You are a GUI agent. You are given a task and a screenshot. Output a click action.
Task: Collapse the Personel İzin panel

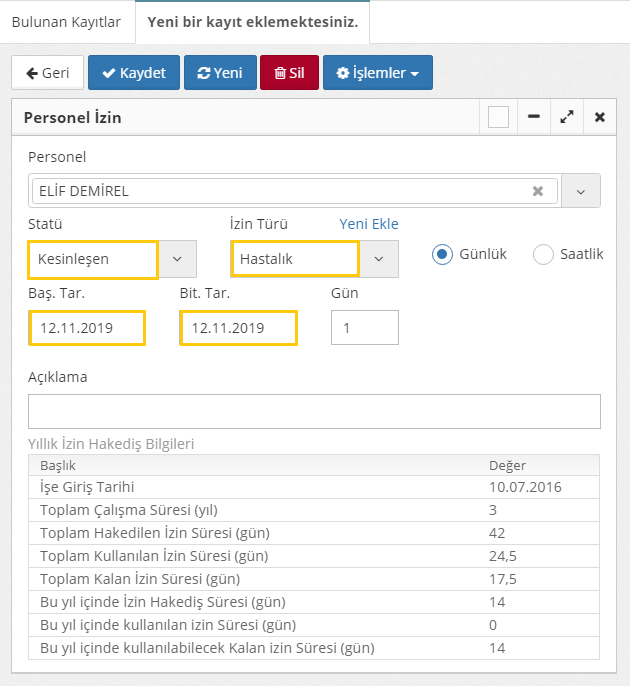534,117
